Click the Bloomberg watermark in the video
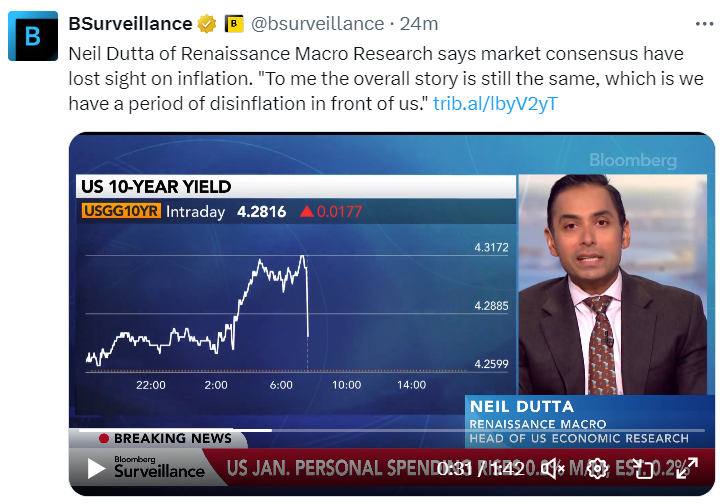This screenshot has height=504, width=726. [631, 160]
